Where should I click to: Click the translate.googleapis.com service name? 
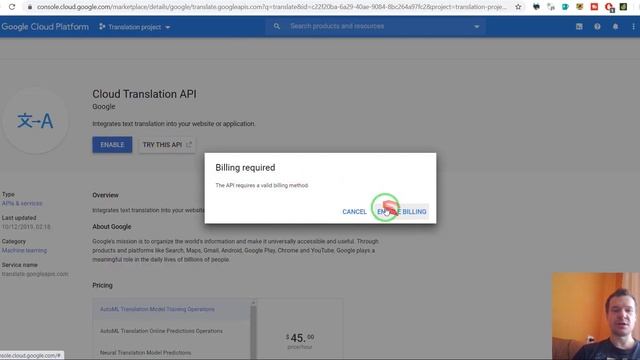pos(35,274)
